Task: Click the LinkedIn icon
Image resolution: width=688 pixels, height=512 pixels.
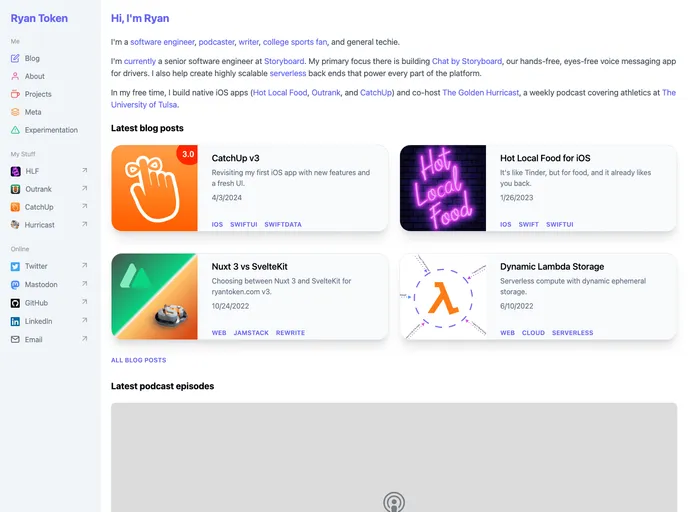Action: pyautogui.click(x=15, y=321)
